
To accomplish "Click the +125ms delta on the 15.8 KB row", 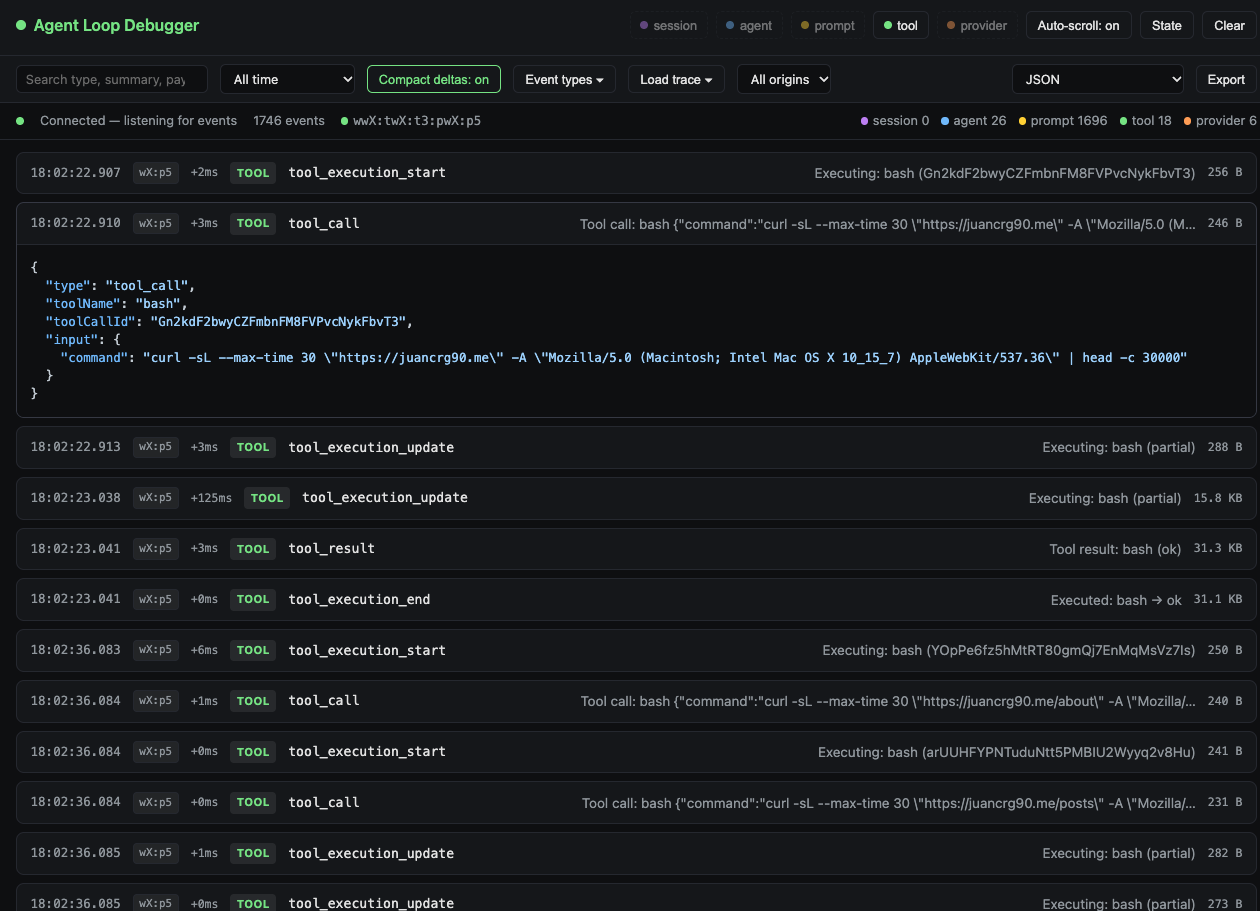I will 211,498.
